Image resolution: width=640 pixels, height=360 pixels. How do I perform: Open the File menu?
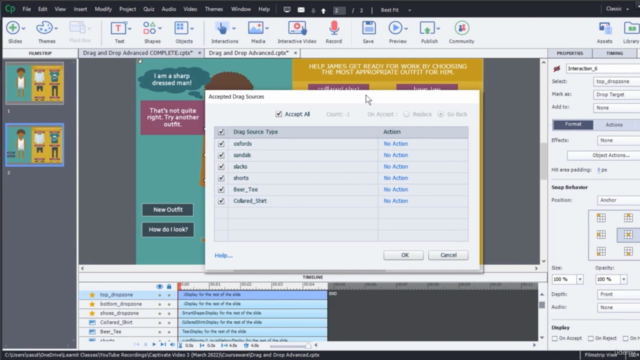[x=27, y=9]
